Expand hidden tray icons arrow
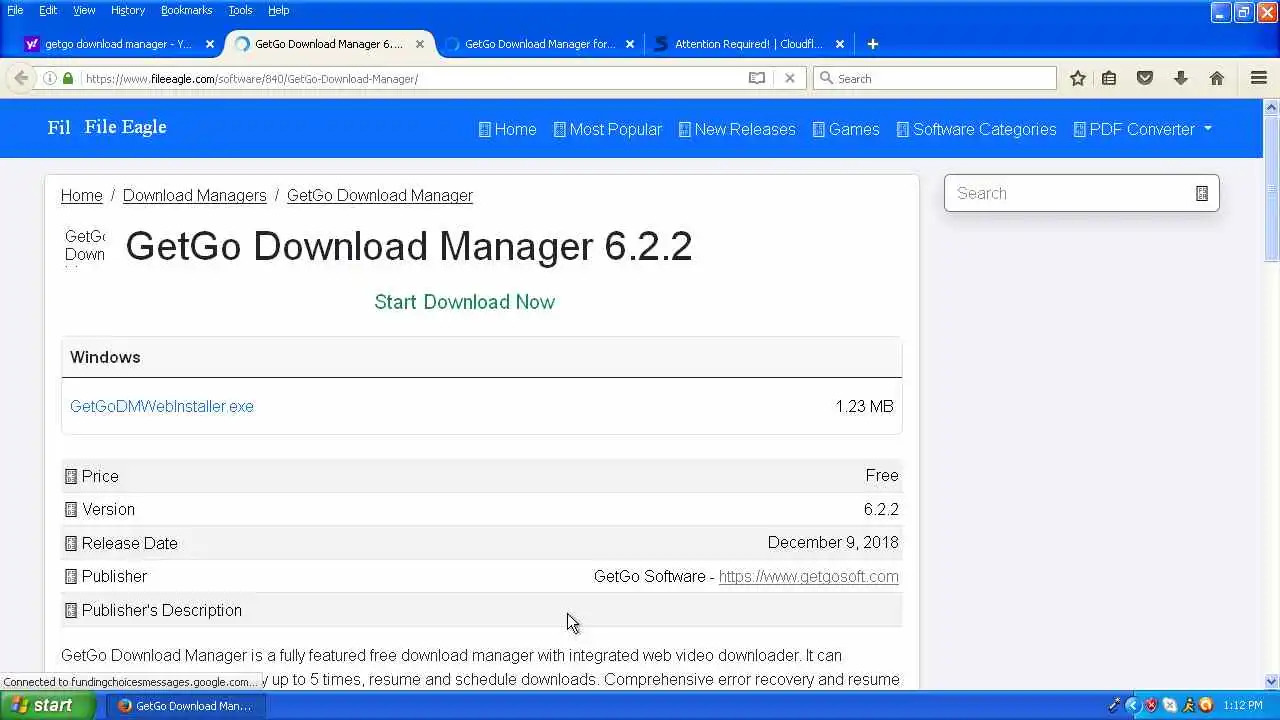The width and height of the screenshot is (1280, 720). tap(1132, 705)
